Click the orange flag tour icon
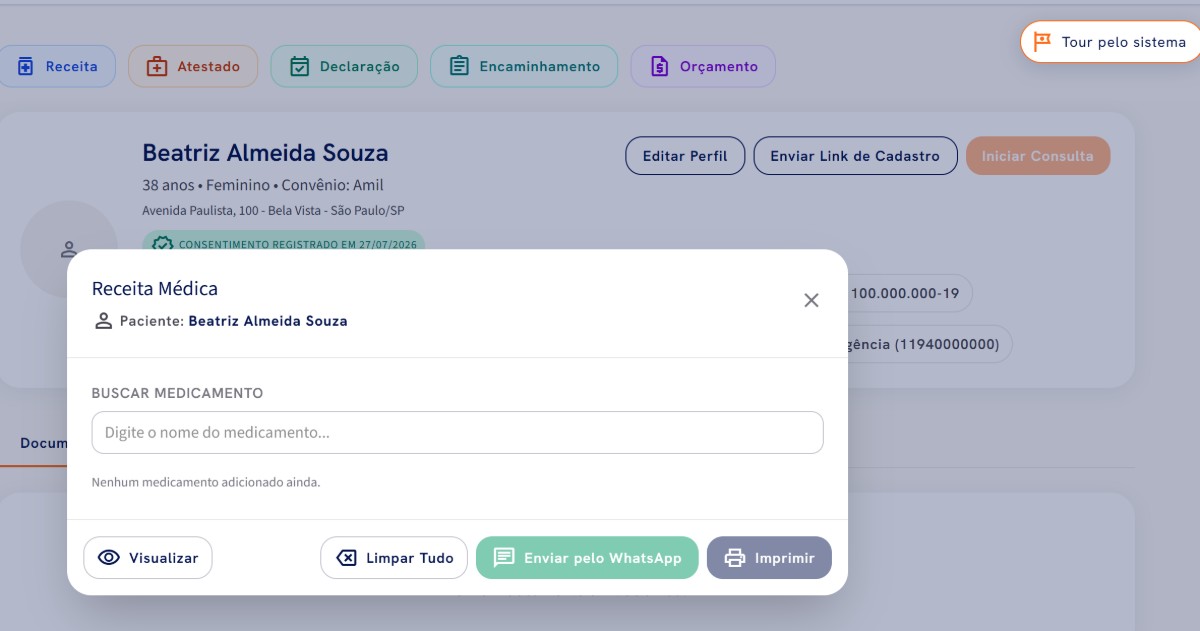 tap(1042, 42)
